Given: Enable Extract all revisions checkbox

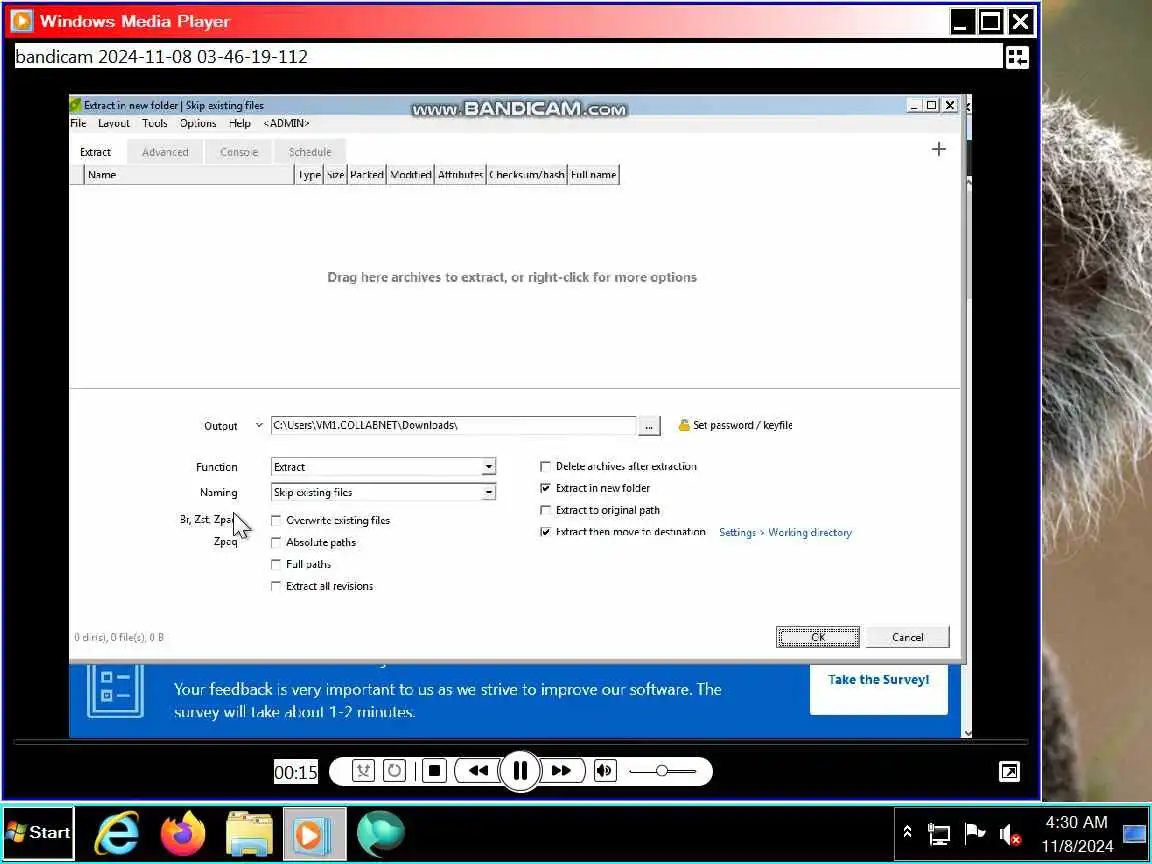Looking at the screenshot, I should [x=276, y=586].
